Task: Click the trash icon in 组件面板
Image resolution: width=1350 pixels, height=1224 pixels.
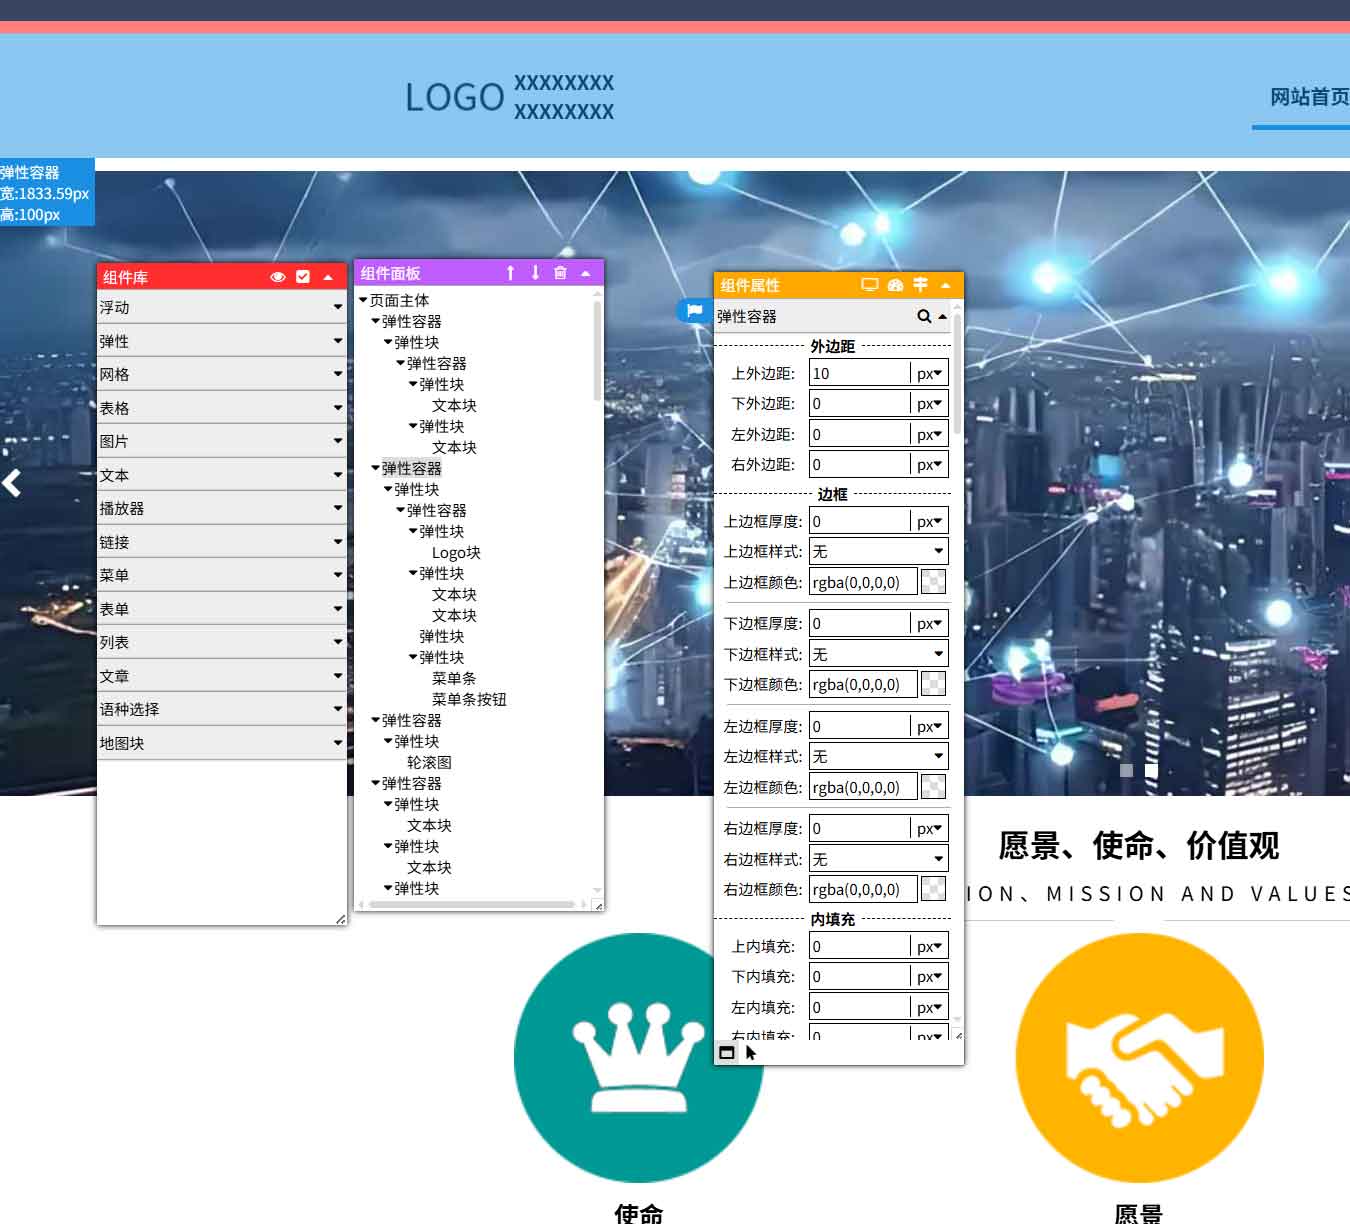Action: point(560,273)
